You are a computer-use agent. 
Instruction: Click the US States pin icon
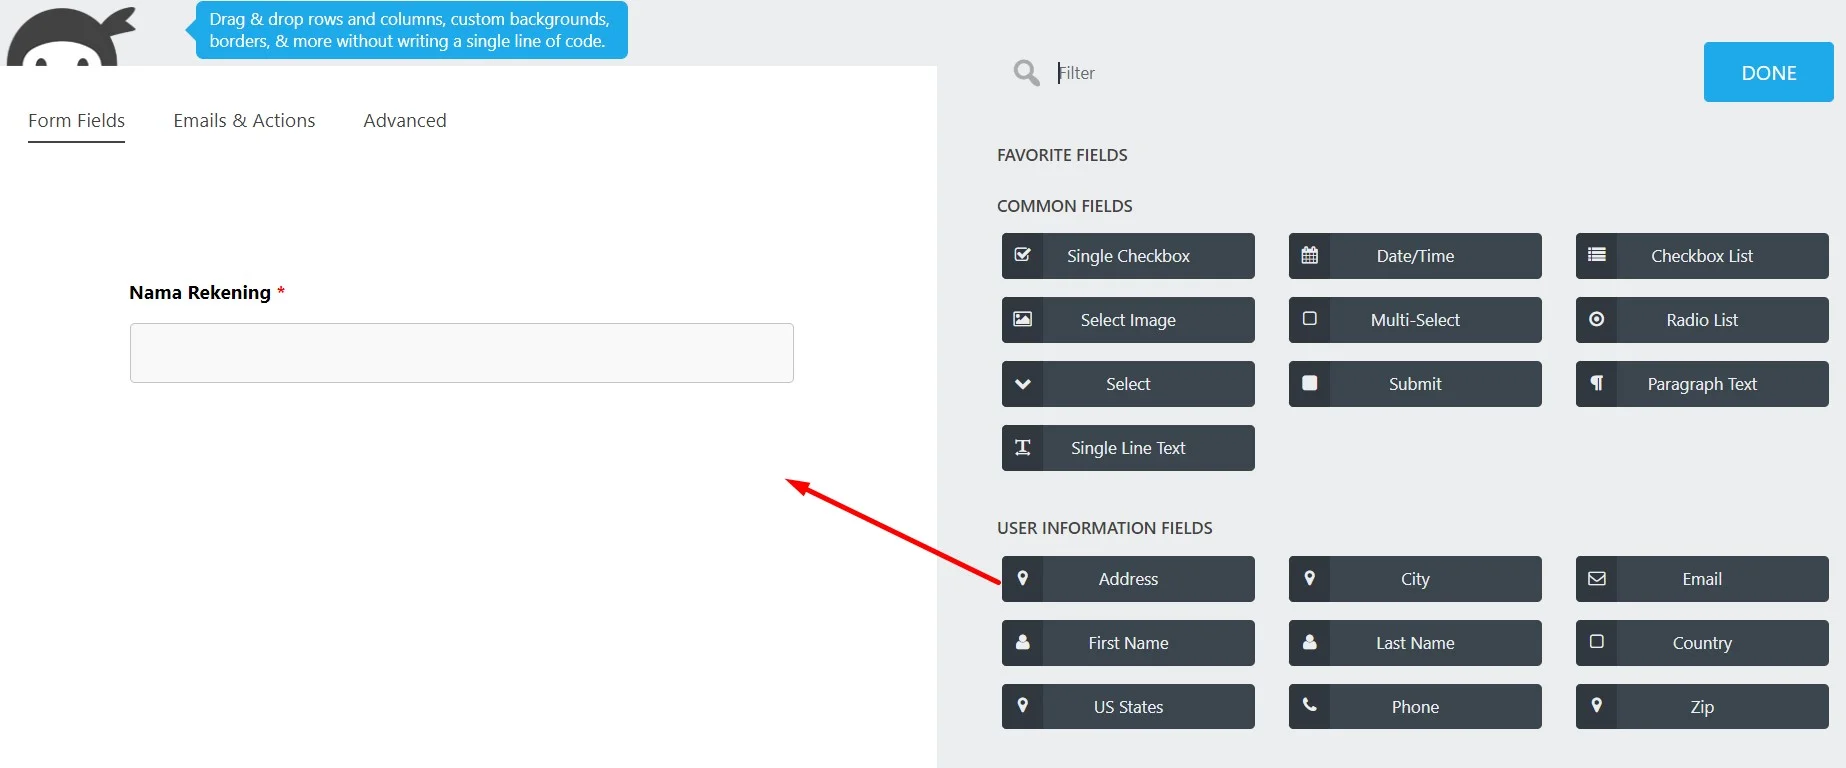pos(1023,705)
